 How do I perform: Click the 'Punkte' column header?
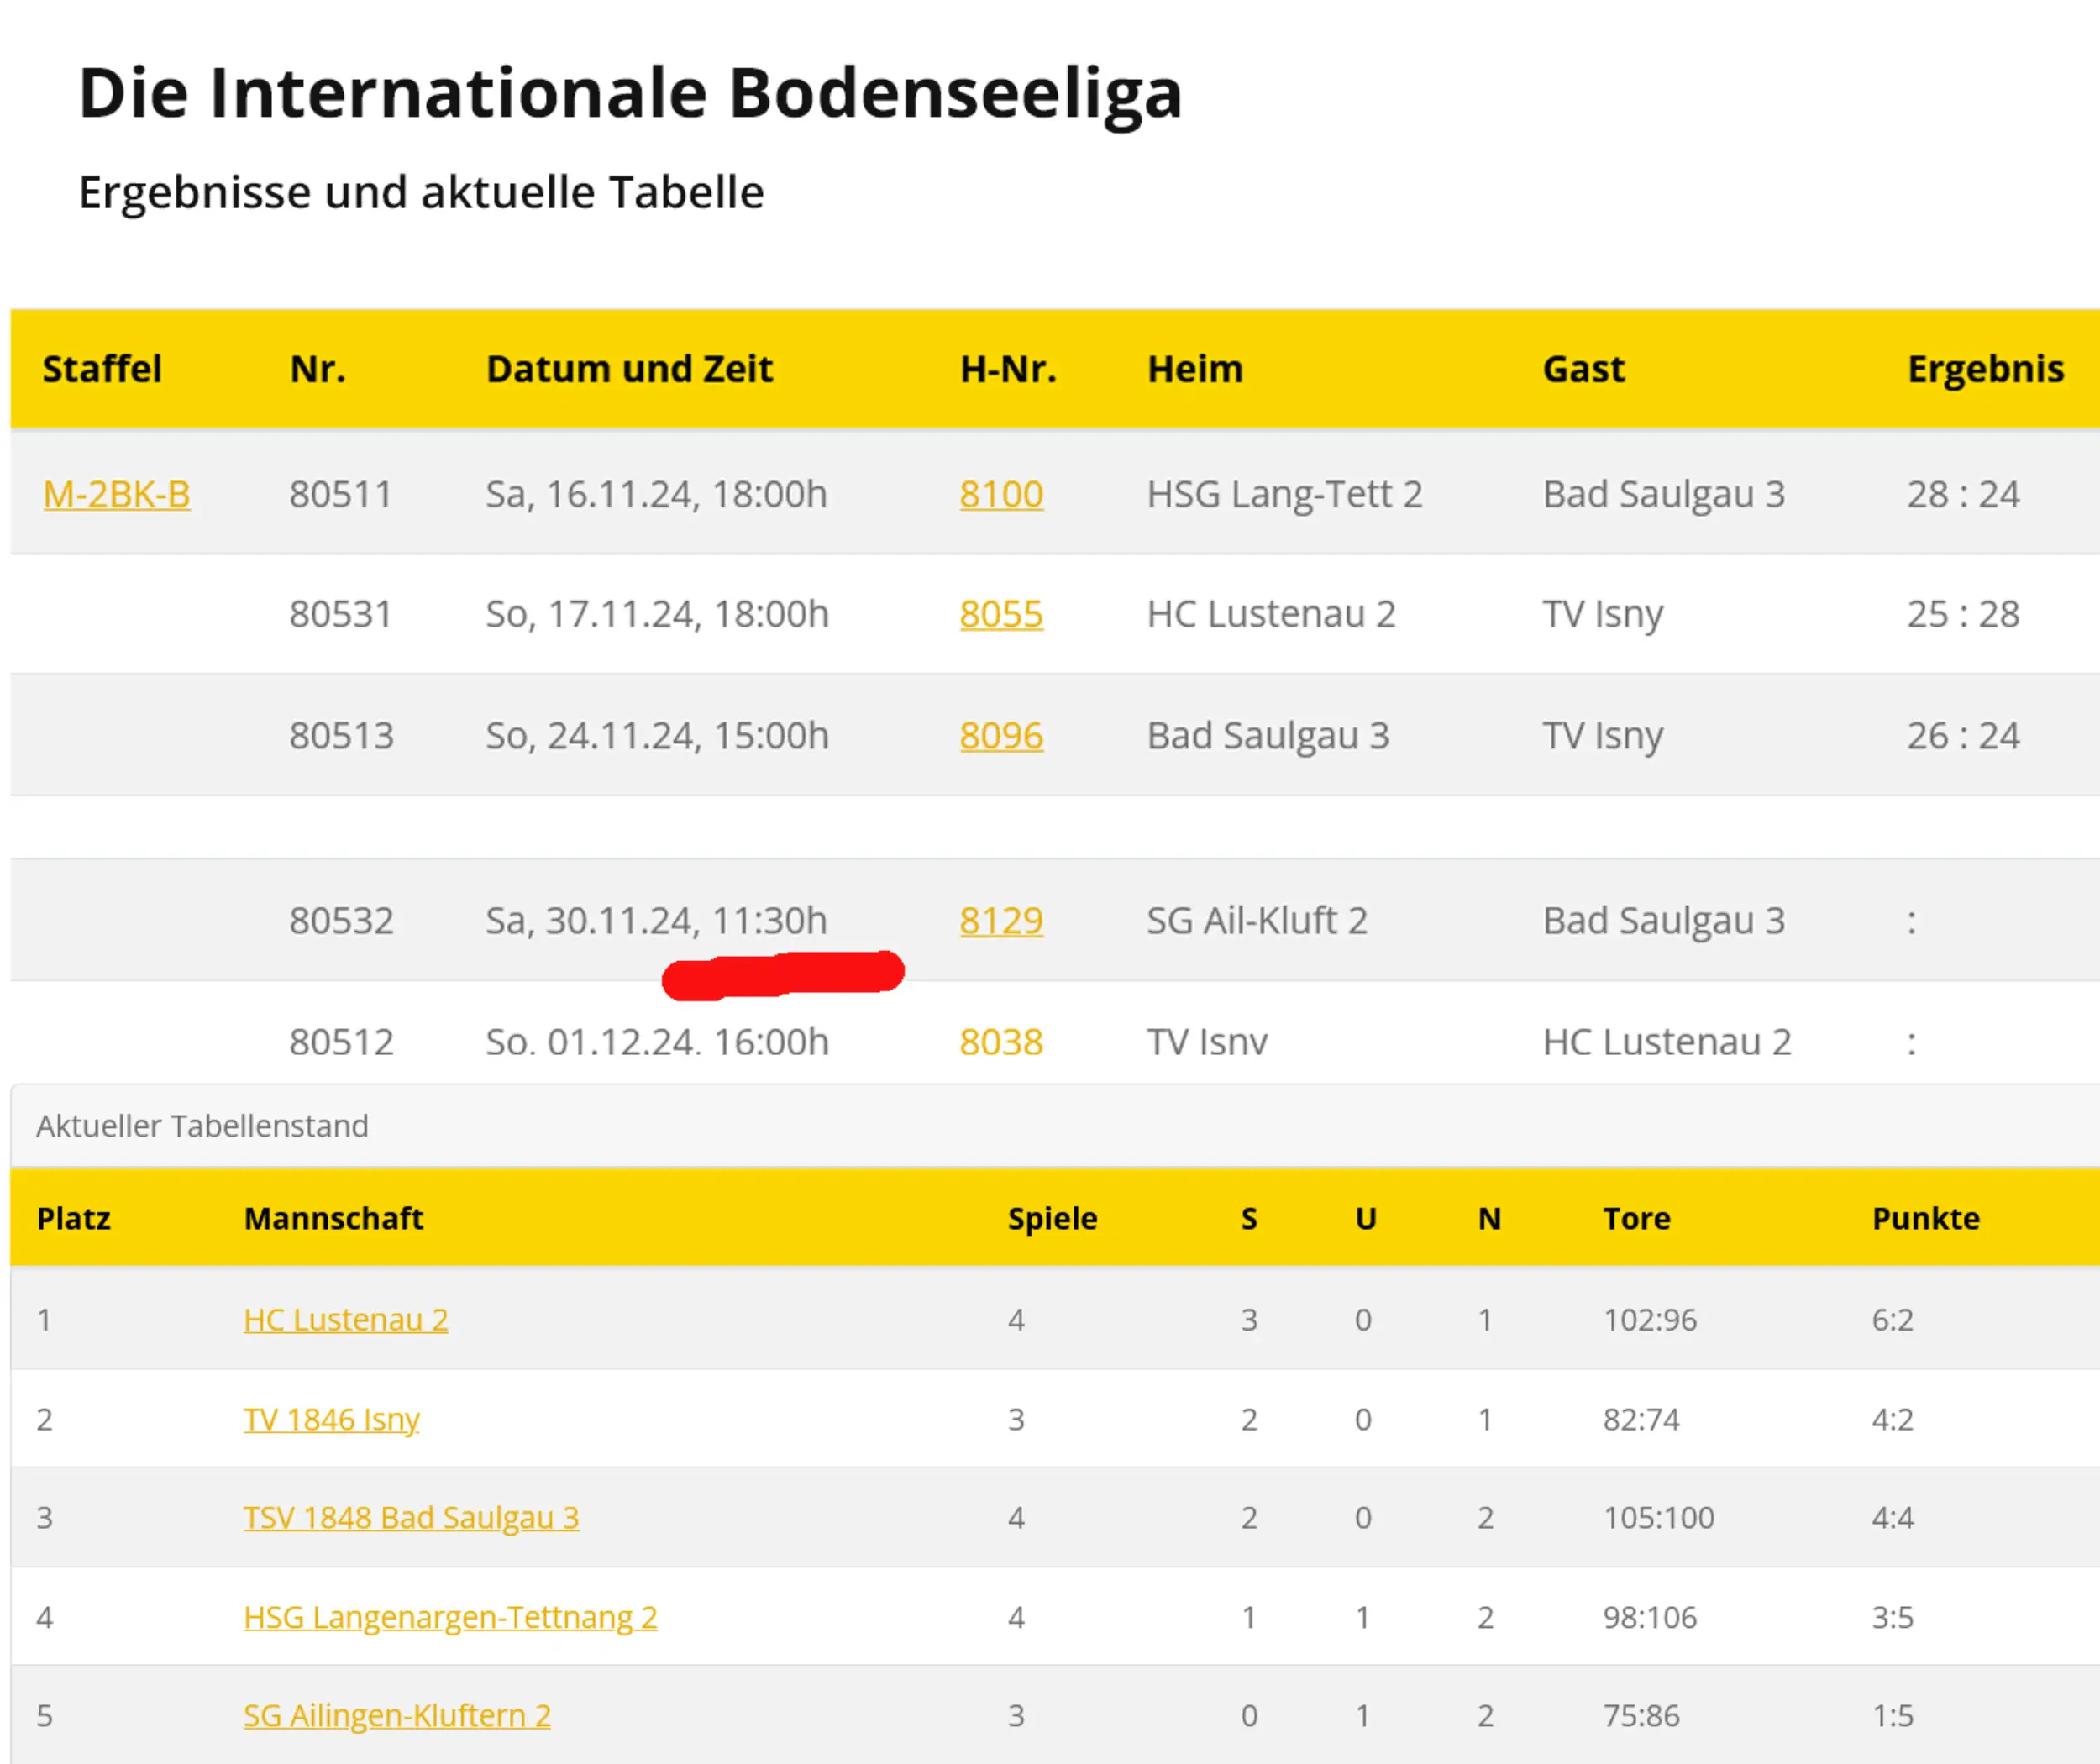point(1925,1218)
